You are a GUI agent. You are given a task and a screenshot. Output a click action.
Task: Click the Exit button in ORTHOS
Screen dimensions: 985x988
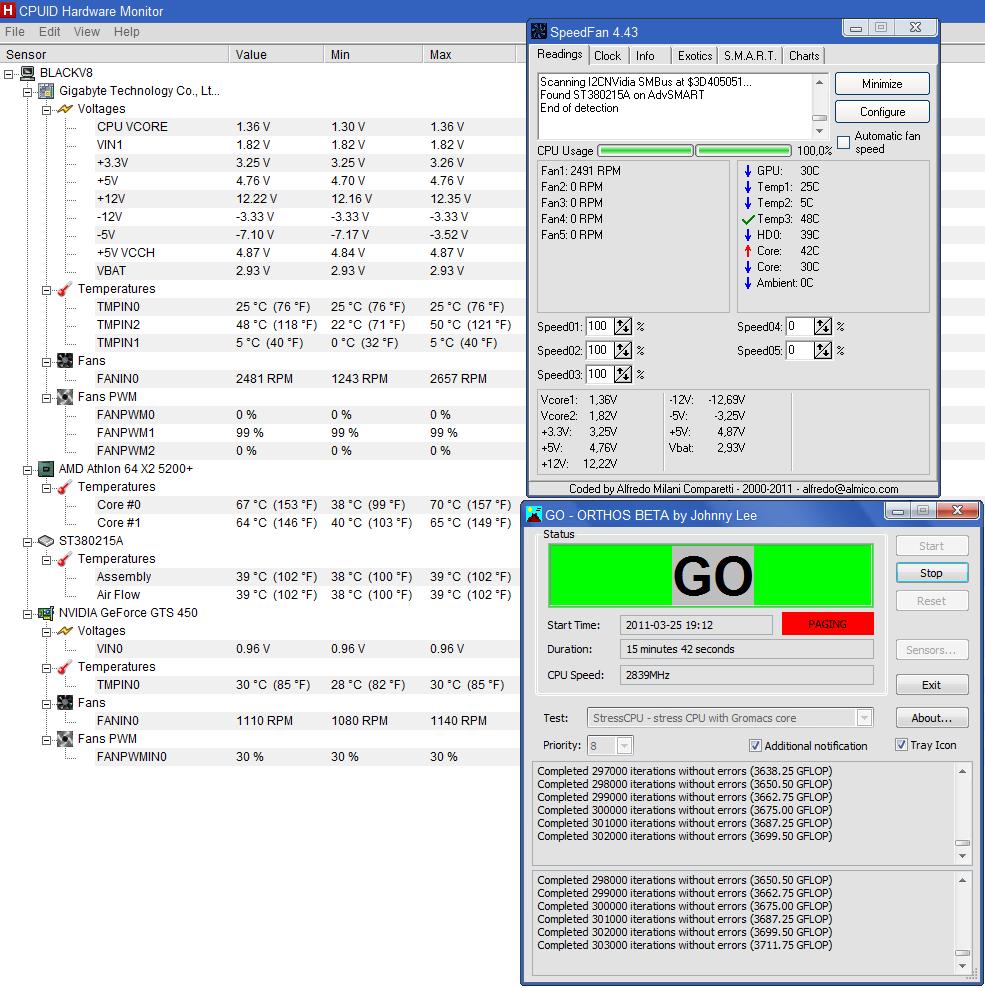[x=931, y=685]
